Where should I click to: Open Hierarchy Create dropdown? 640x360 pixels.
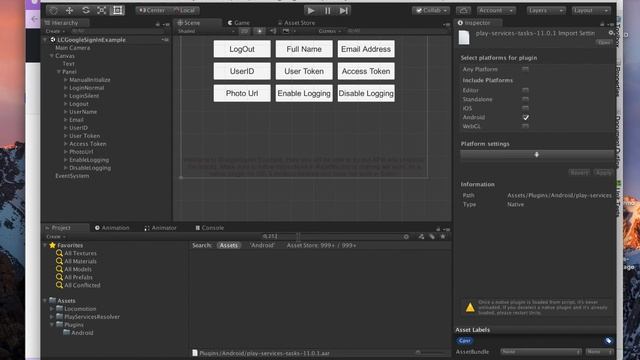[55, 31]
